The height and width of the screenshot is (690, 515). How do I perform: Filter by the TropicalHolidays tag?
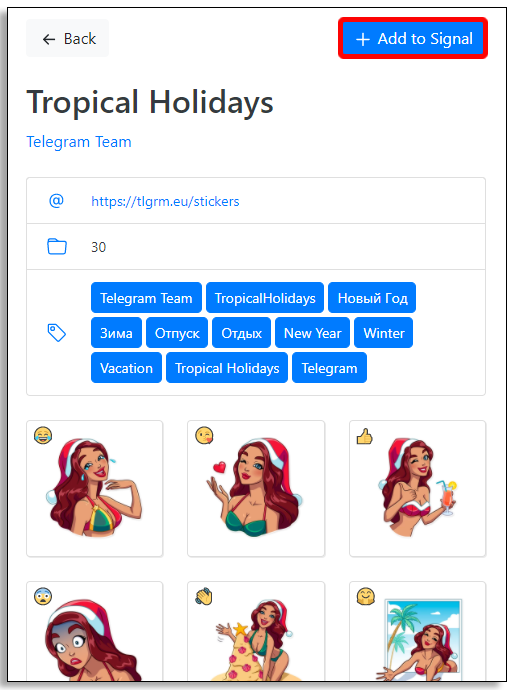click(265, 298)
